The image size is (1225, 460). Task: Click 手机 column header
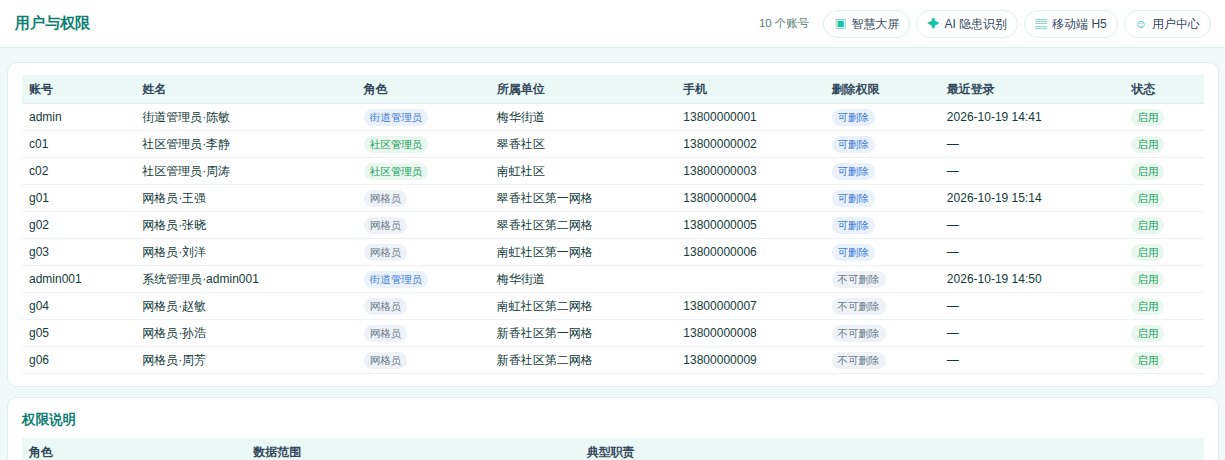[695, 90]
